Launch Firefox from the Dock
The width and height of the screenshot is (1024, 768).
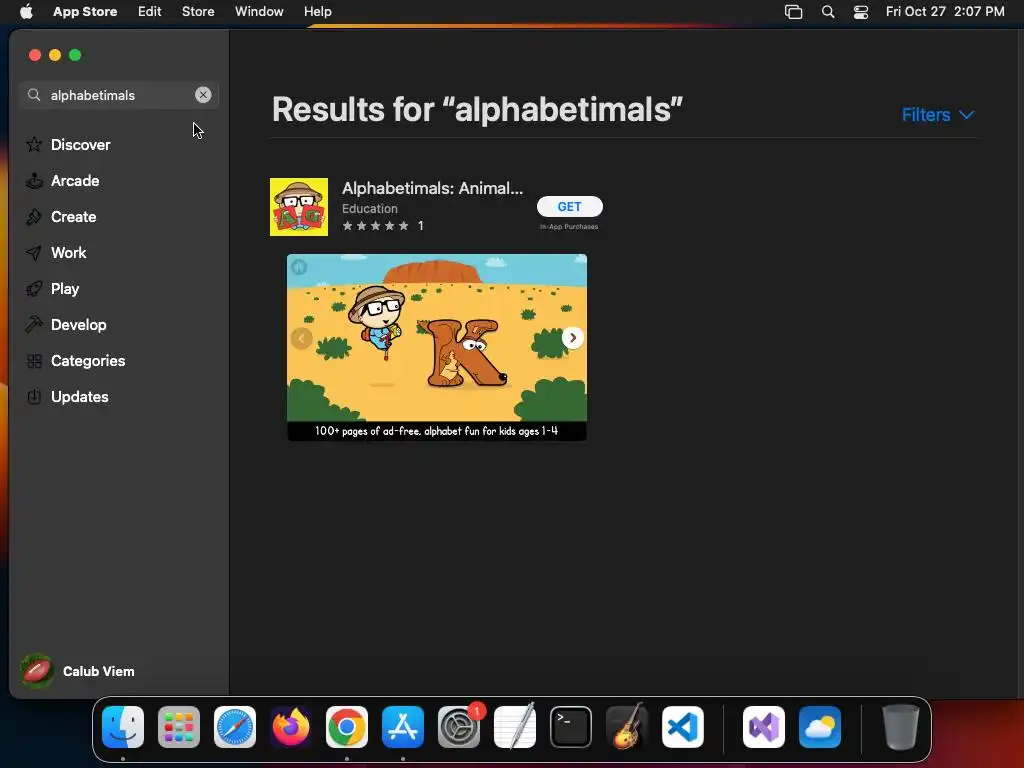point(291,727)
